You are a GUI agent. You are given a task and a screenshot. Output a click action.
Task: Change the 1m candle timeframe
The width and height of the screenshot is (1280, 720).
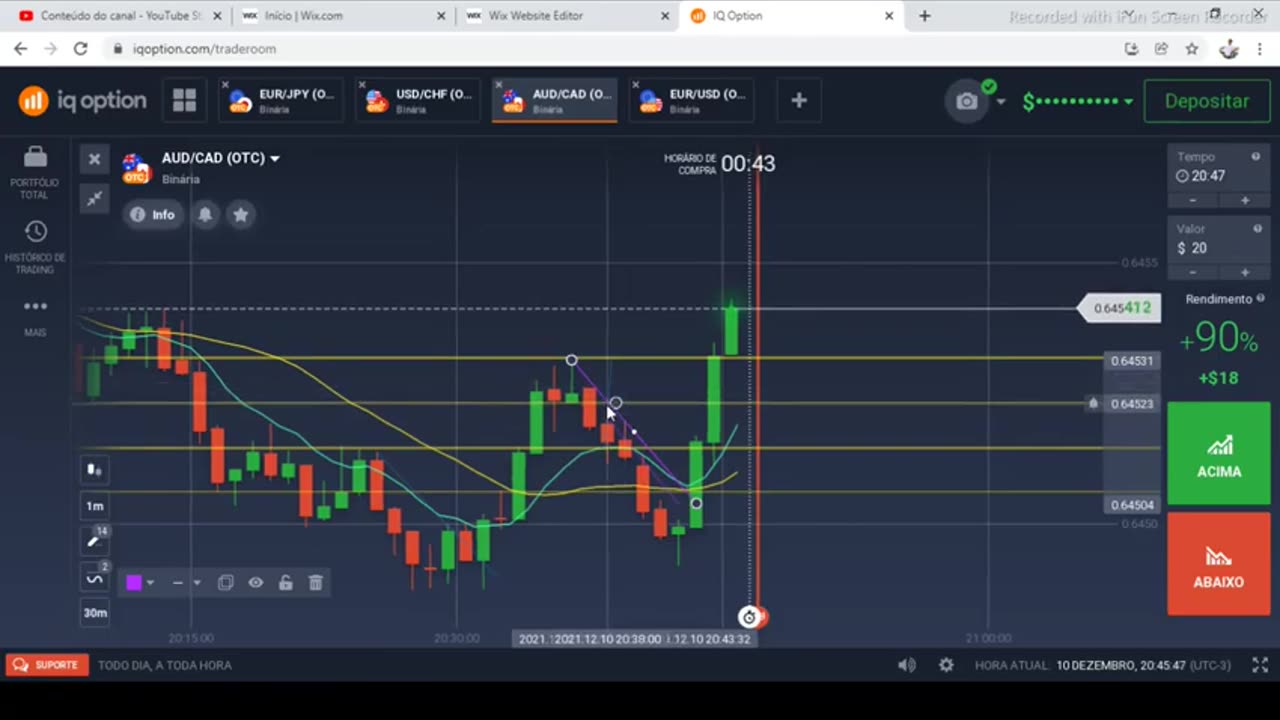click(94, 506)
